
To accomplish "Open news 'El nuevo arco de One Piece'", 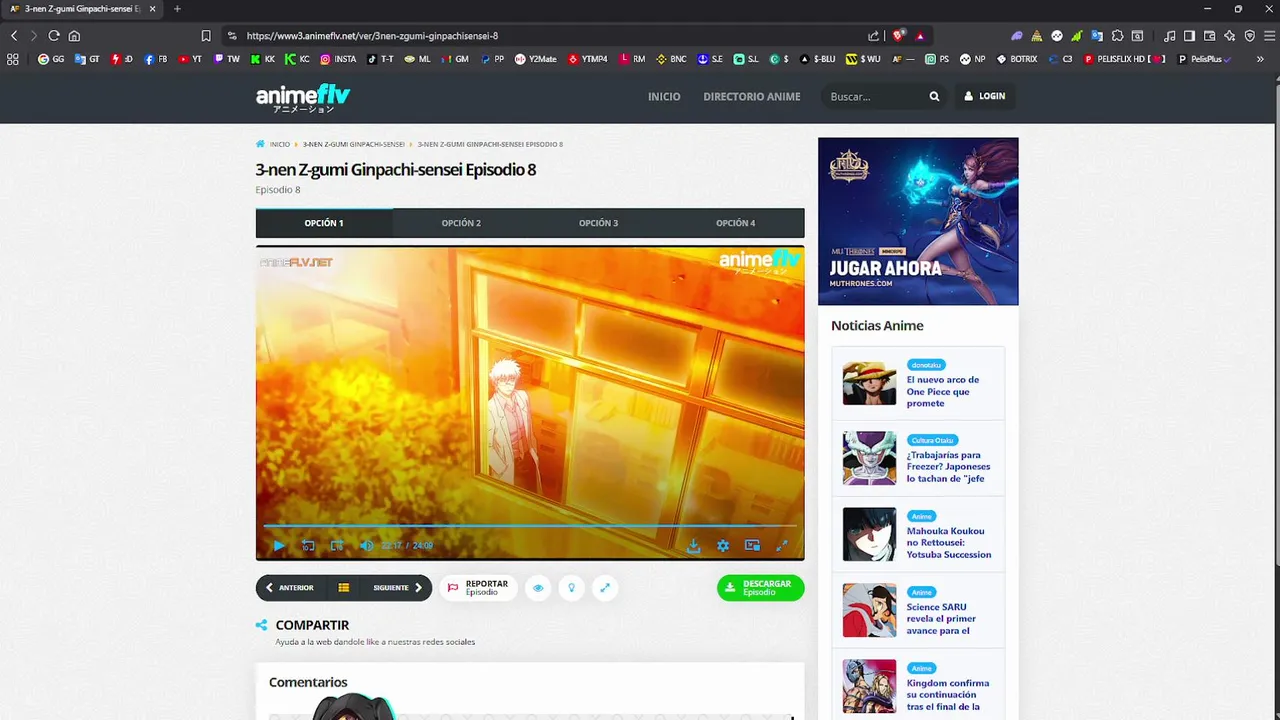I will pyautogui.click(x=943, y=391).
